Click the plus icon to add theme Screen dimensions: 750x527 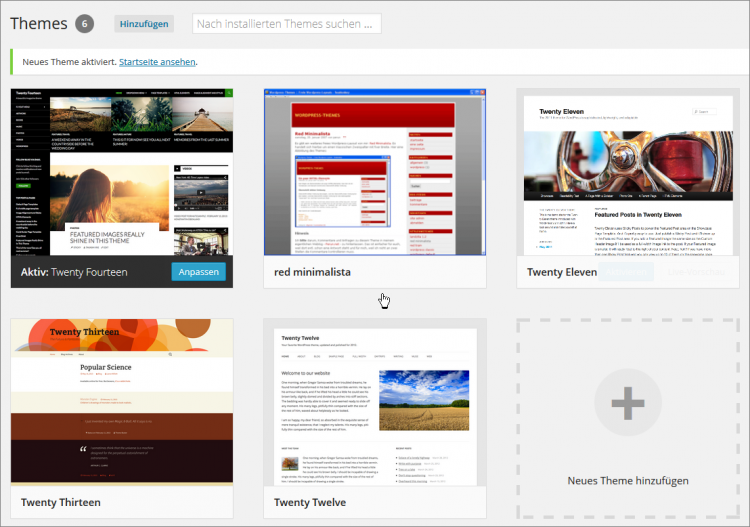[x=628, y=404]
